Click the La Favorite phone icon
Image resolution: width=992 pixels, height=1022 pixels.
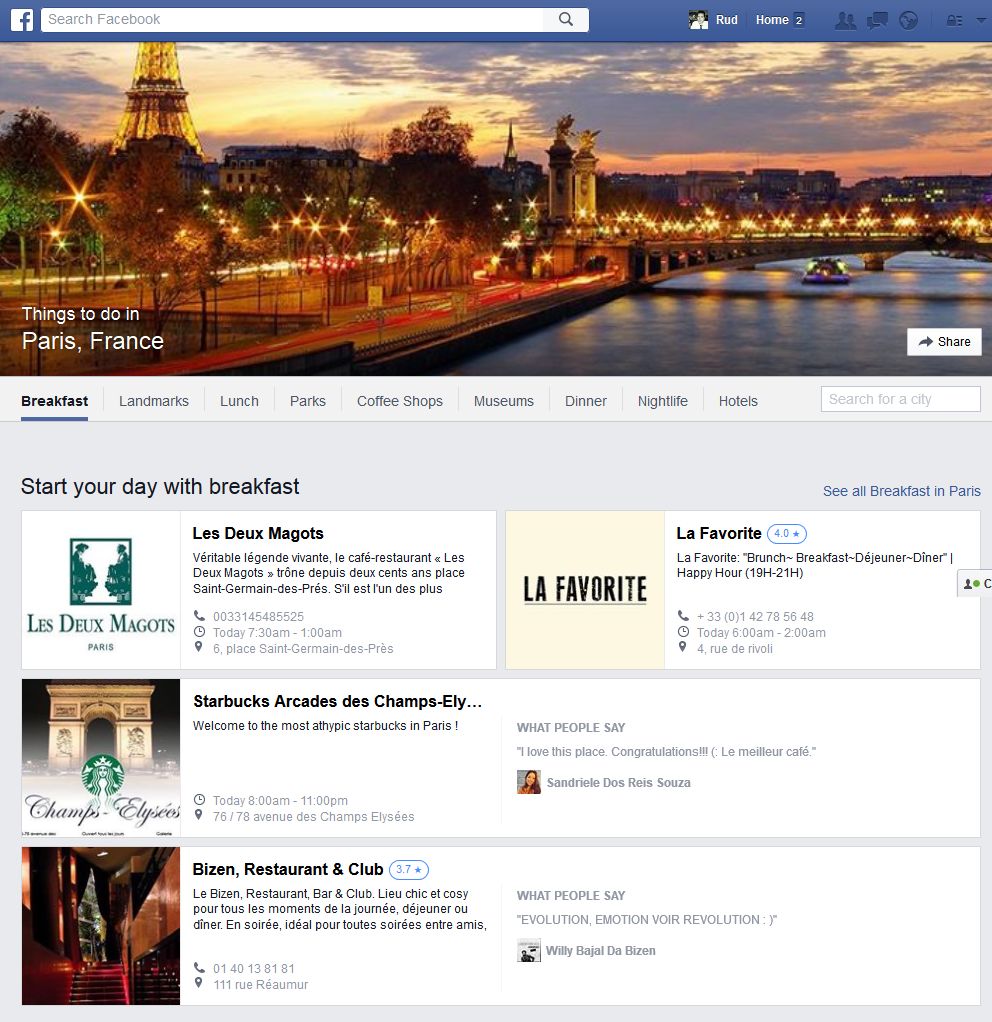683,615
